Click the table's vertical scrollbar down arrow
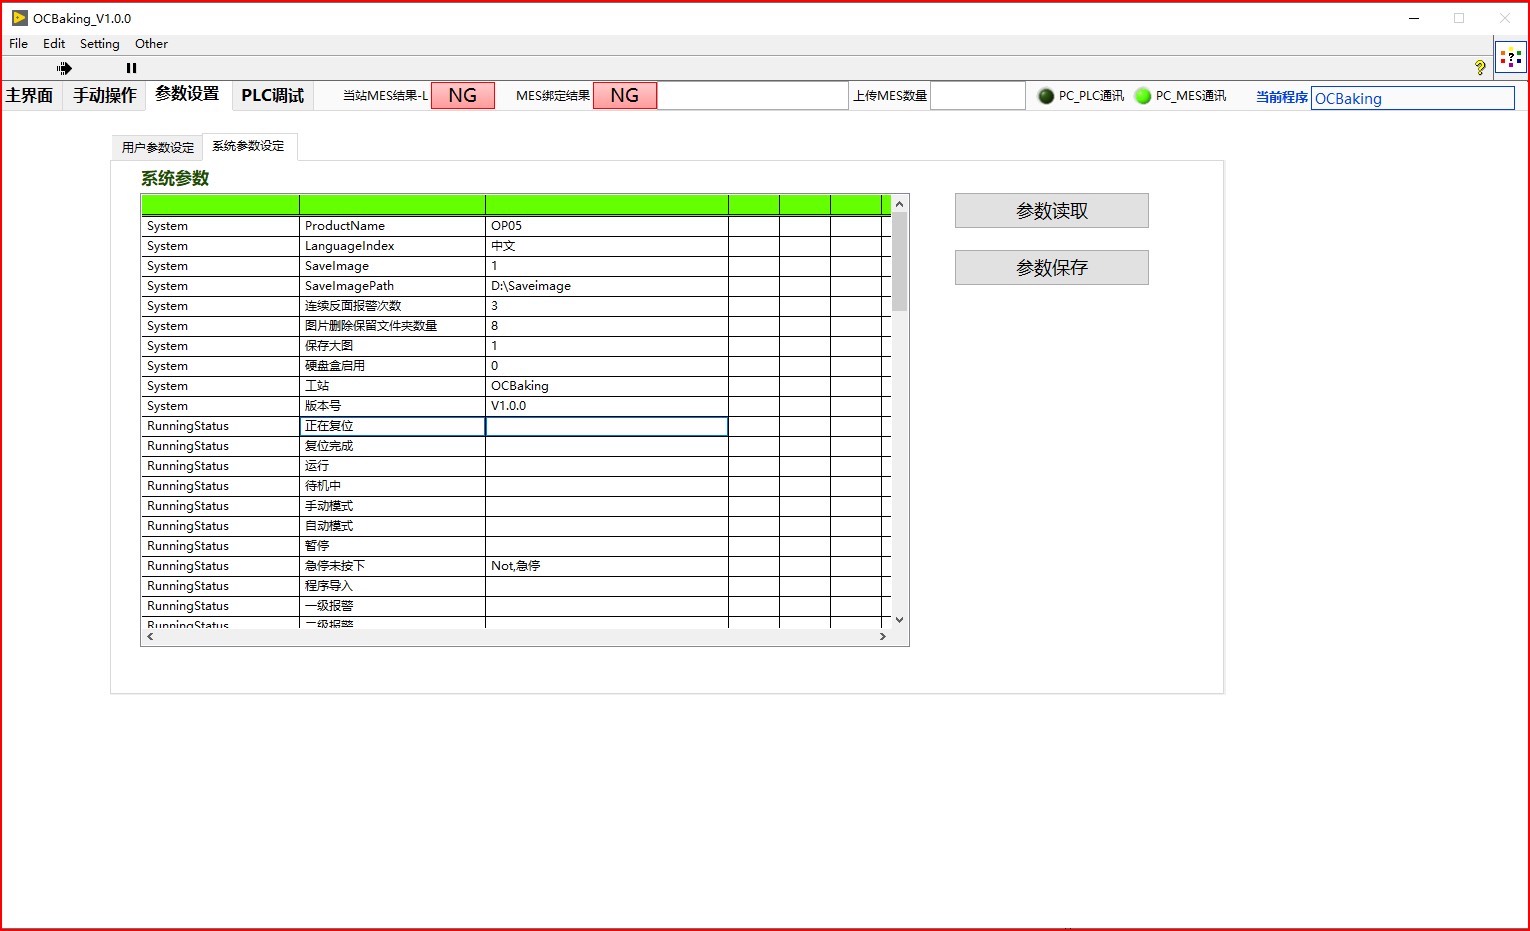This screenshot has height=931, width=1530. (x=899, y=619)
